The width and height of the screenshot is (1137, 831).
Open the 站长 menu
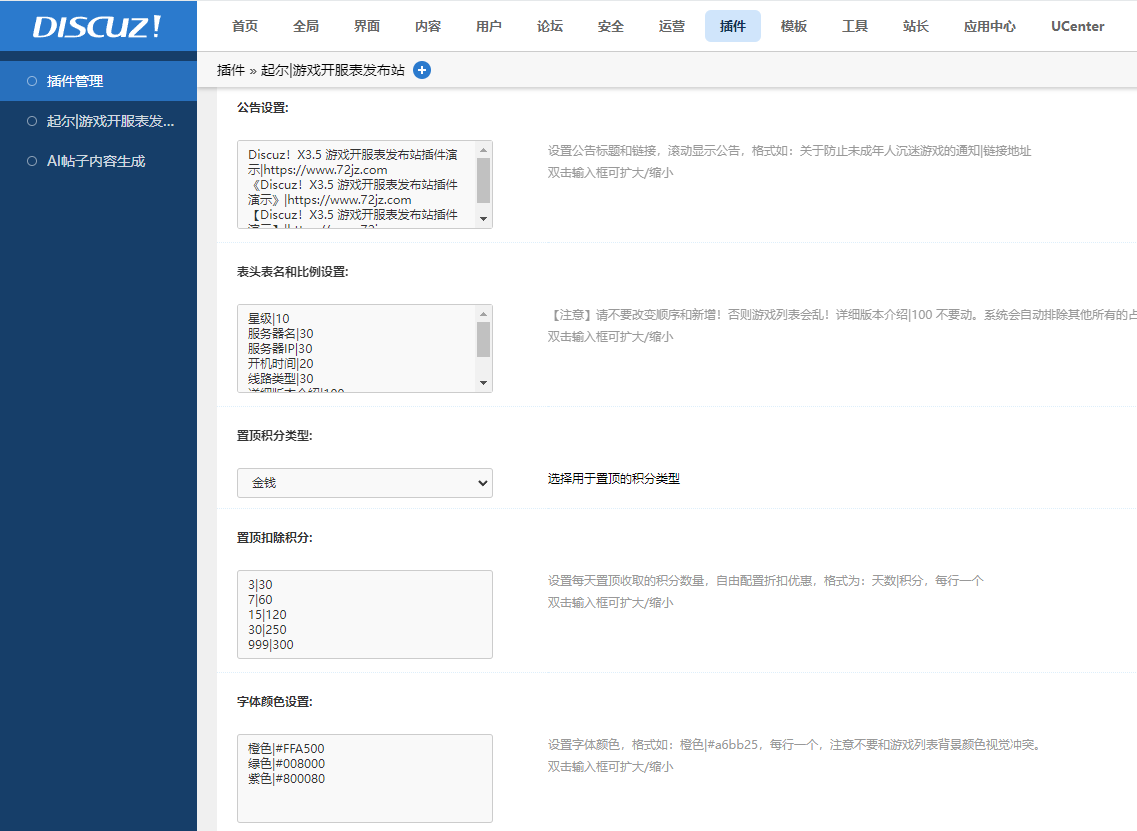(x=916, y=26)
